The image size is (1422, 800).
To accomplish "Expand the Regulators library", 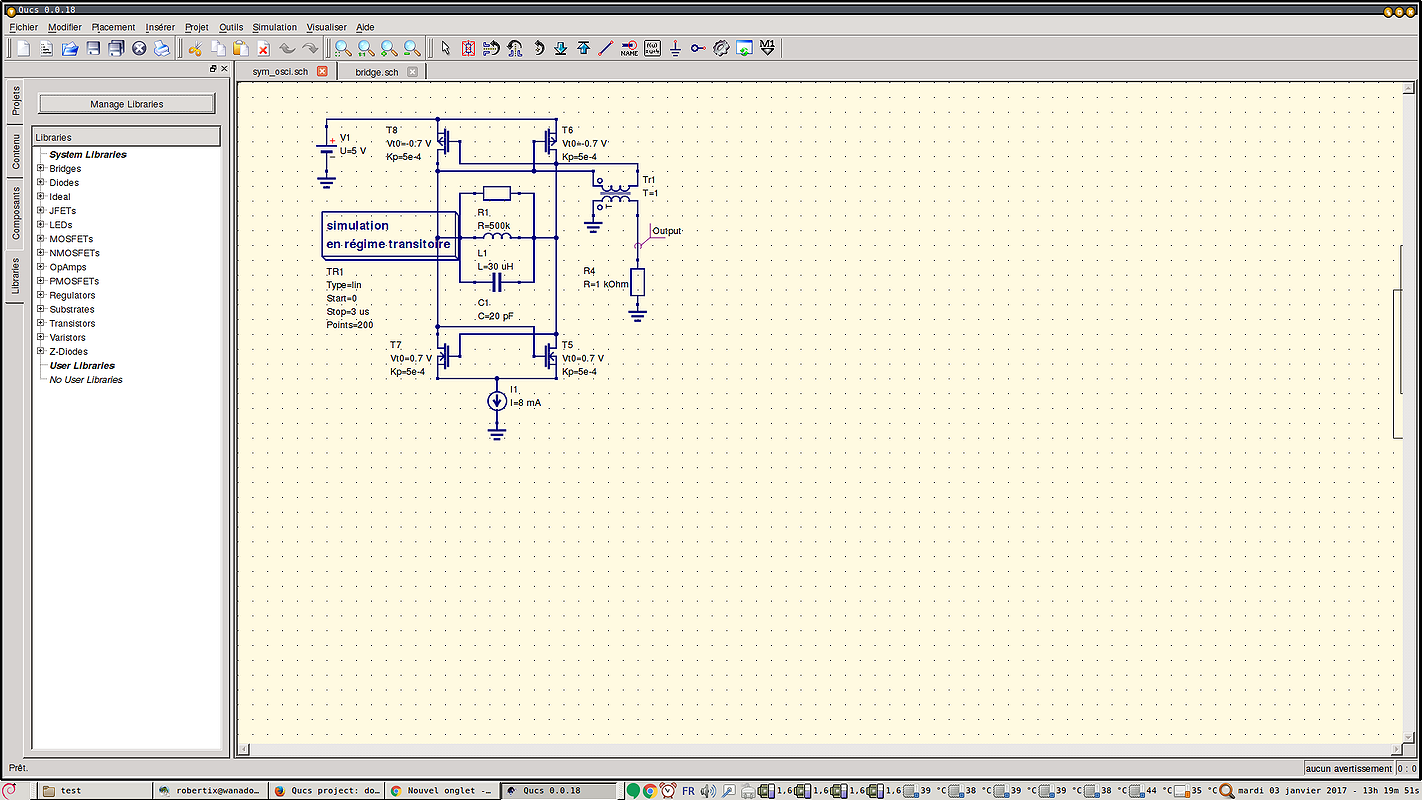I will tap(41, 295).
